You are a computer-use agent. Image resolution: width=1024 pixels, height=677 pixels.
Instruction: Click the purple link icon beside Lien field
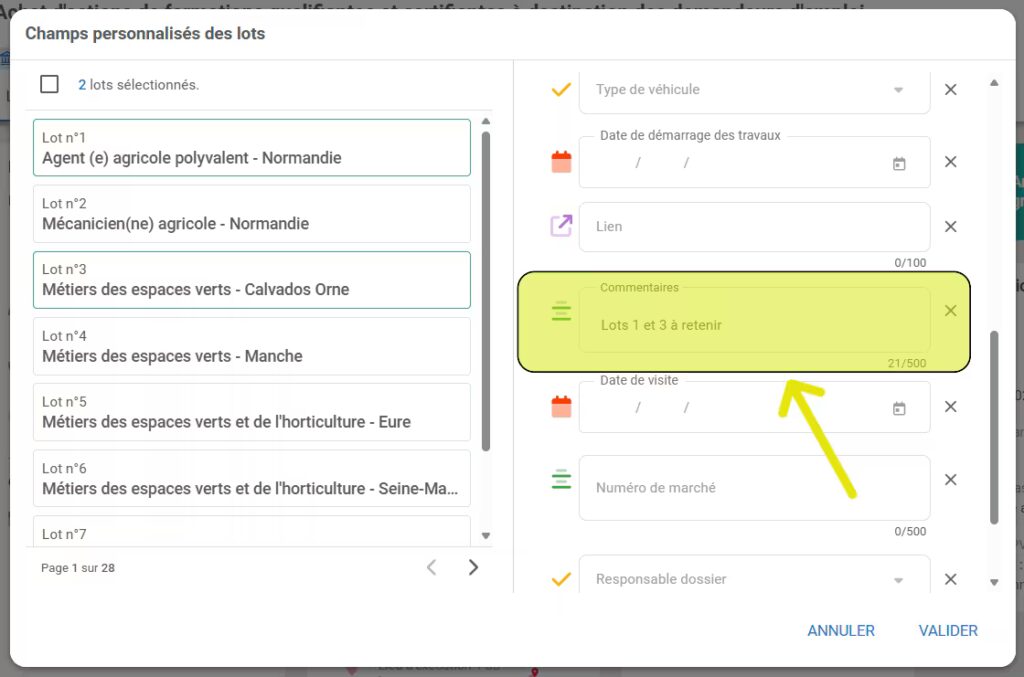coord(560,226)
